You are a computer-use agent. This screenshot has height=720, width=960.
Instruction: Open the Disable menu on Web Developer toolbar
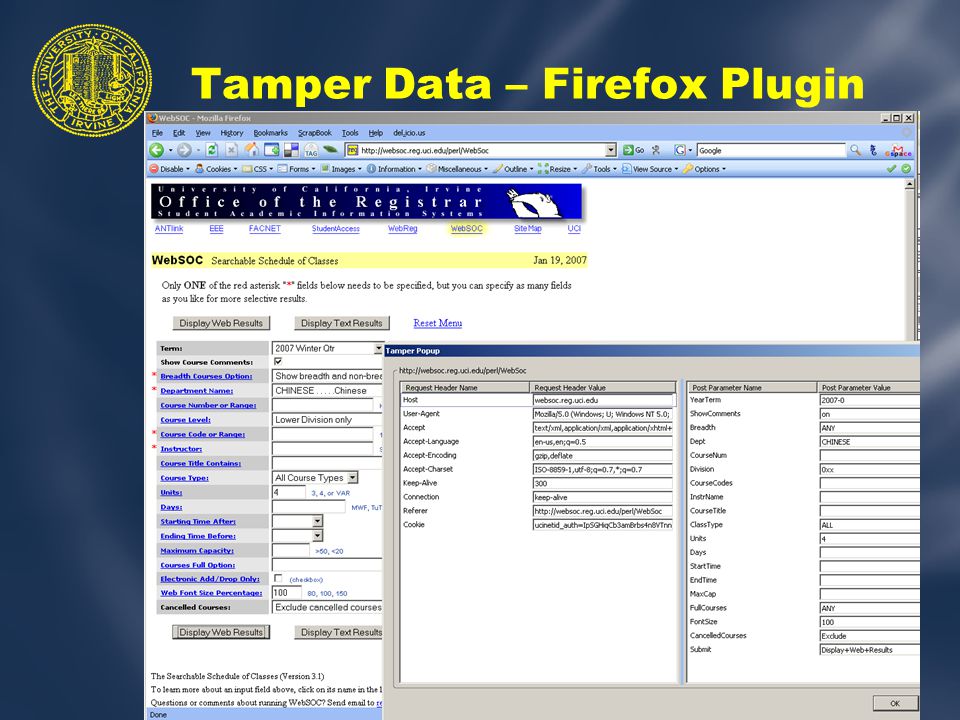tap(170, 169)
